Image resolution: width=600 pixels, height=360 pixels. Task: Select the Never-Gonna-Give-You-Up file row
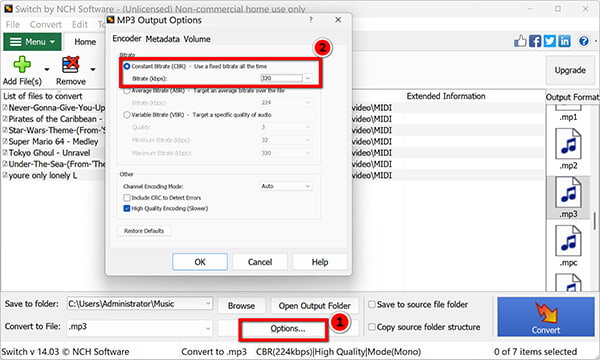[54, 108]
